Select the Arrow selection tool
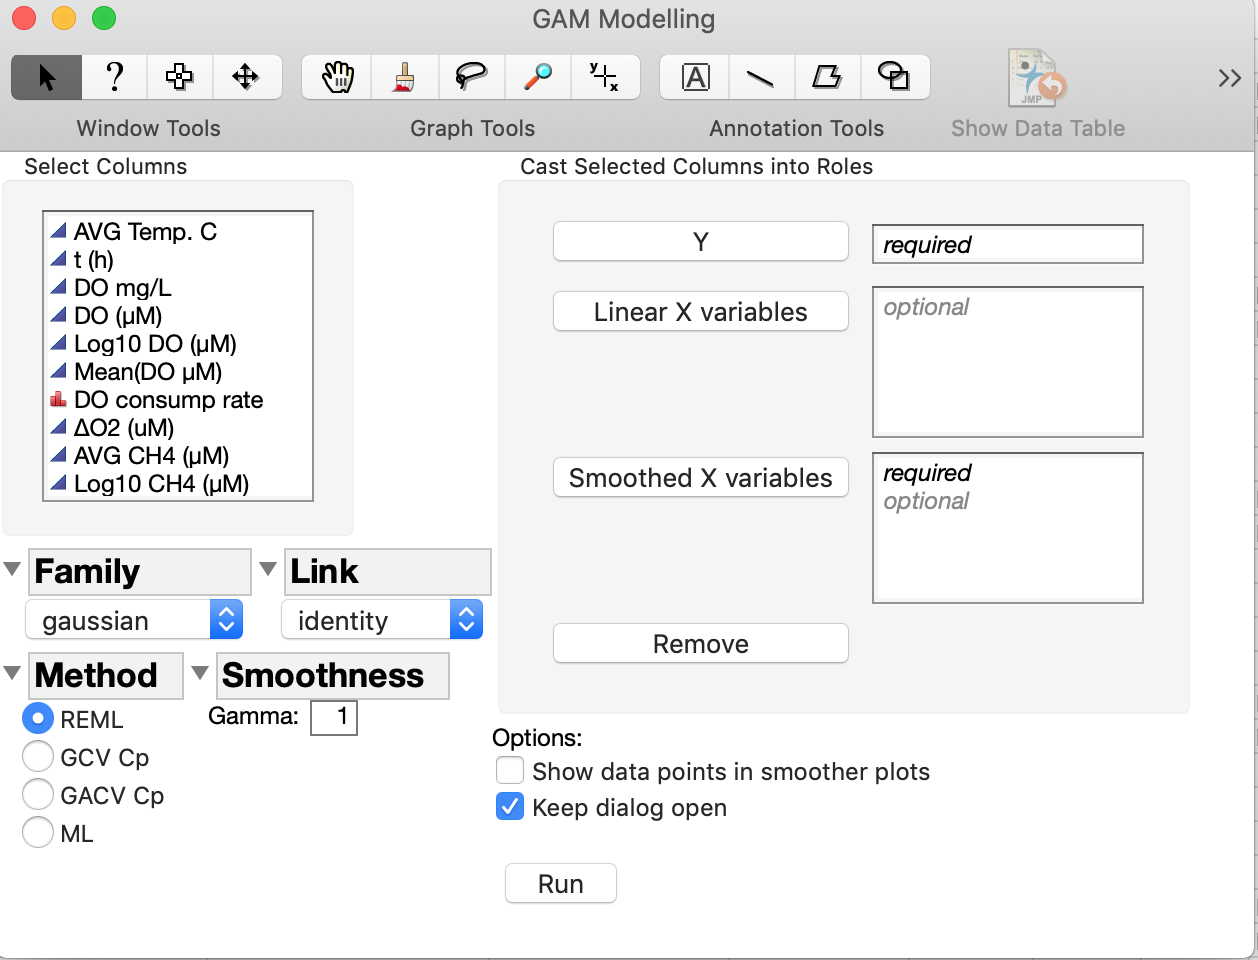The height and width of the screenshot is (960, 1258). click(46, 77)
